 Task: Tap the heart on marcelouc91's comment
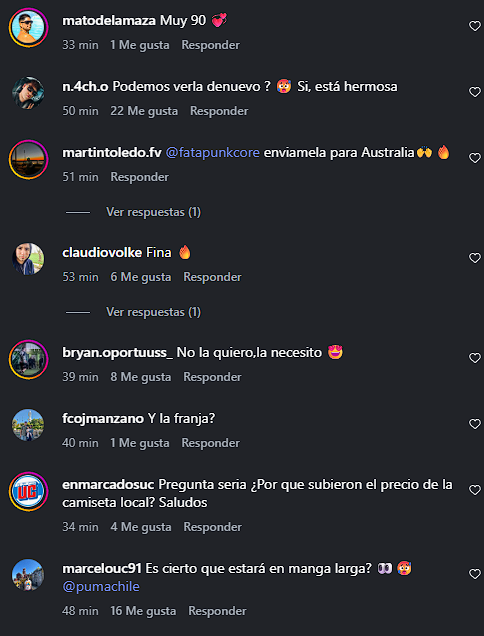(x=475, y=574)
